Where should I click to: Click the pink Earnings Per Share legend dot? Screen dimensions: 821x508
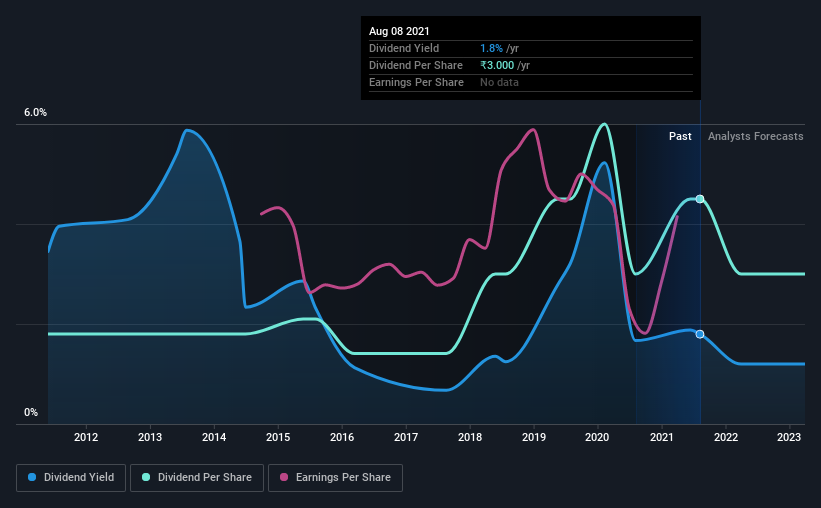point(284,477)
